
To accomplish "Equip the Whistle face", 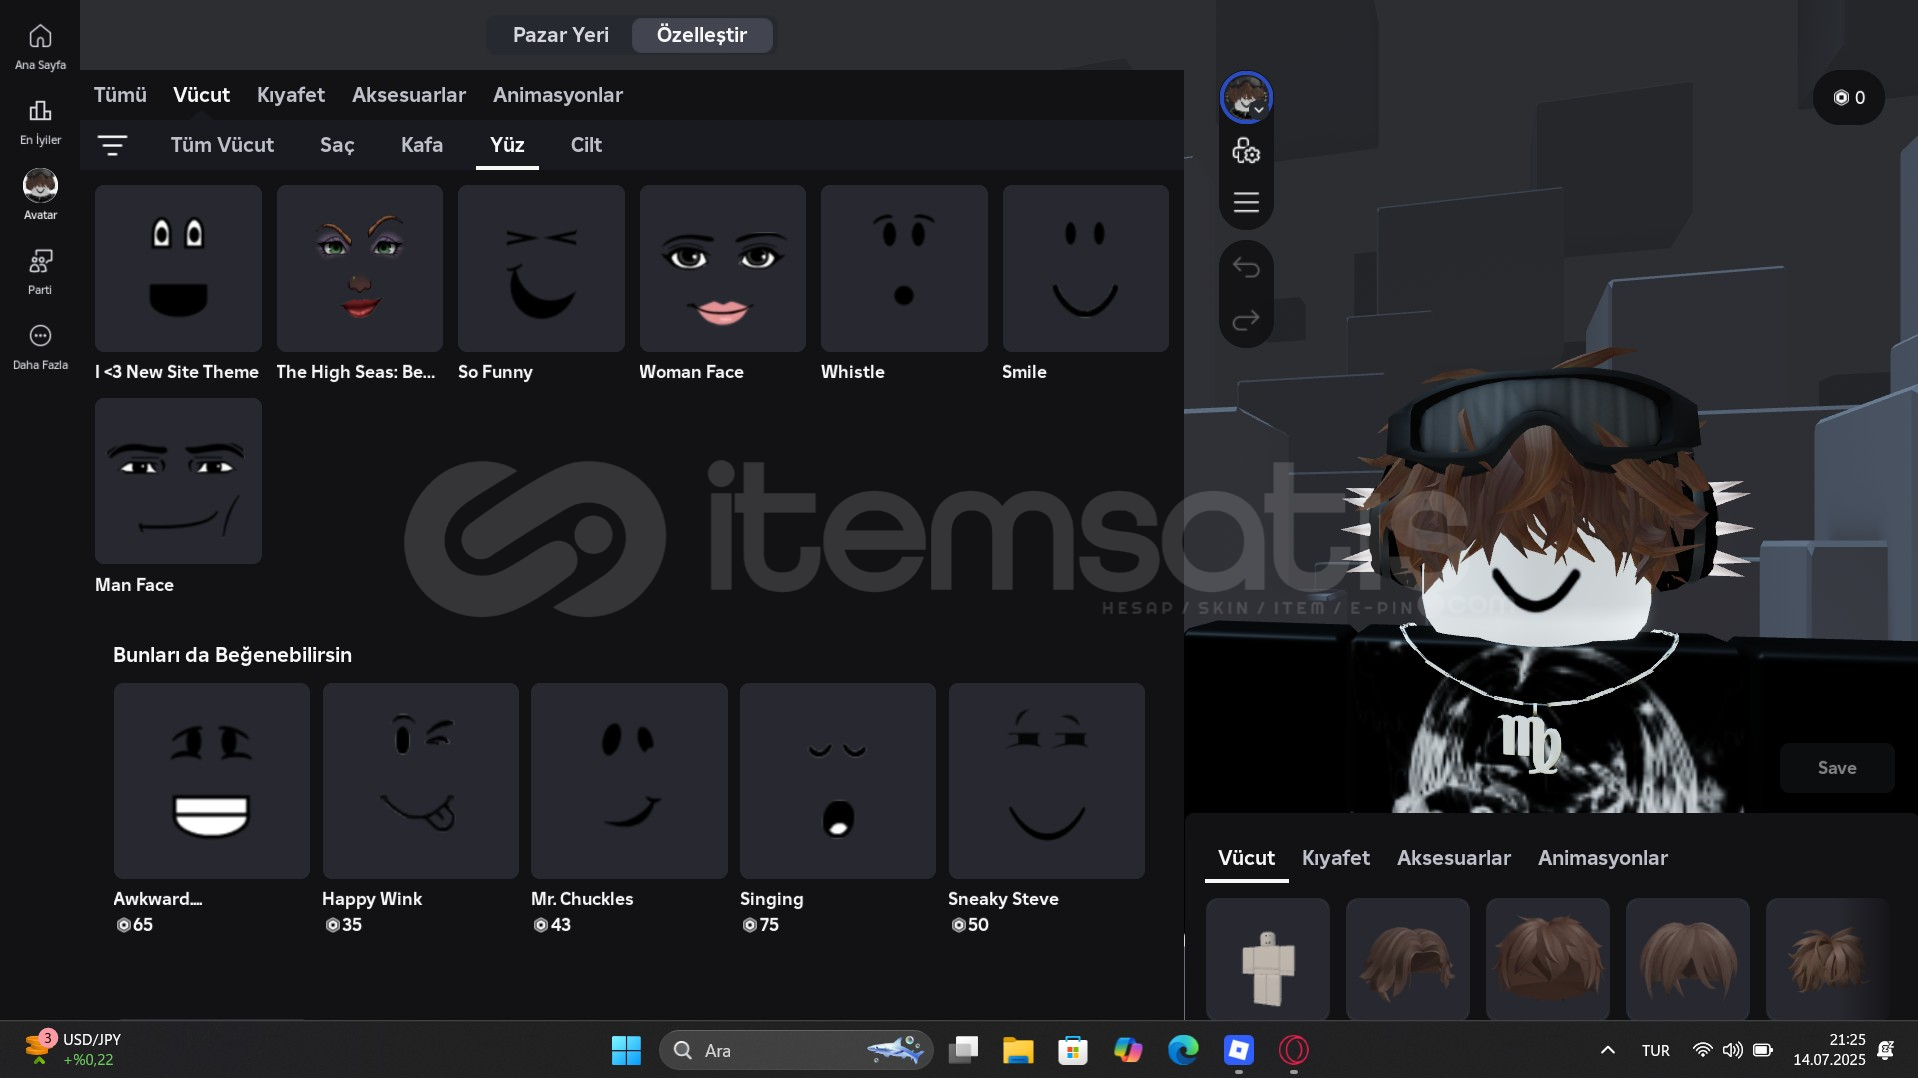I will point(904,268).
